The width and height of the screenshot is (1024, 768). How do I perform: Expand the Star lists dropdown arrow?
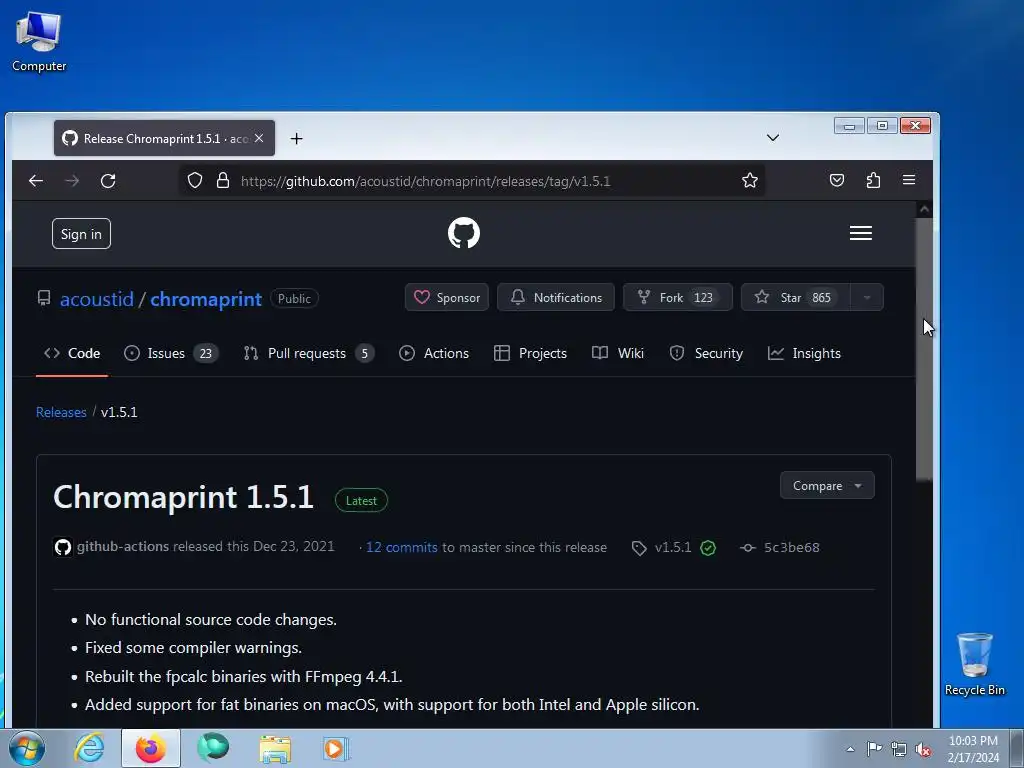tap(867, 297)
